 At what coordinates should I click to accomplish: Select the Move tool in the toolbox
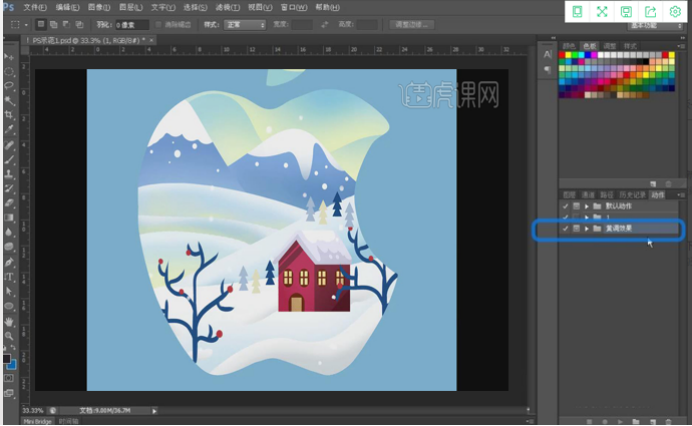[x=9, y=58]
